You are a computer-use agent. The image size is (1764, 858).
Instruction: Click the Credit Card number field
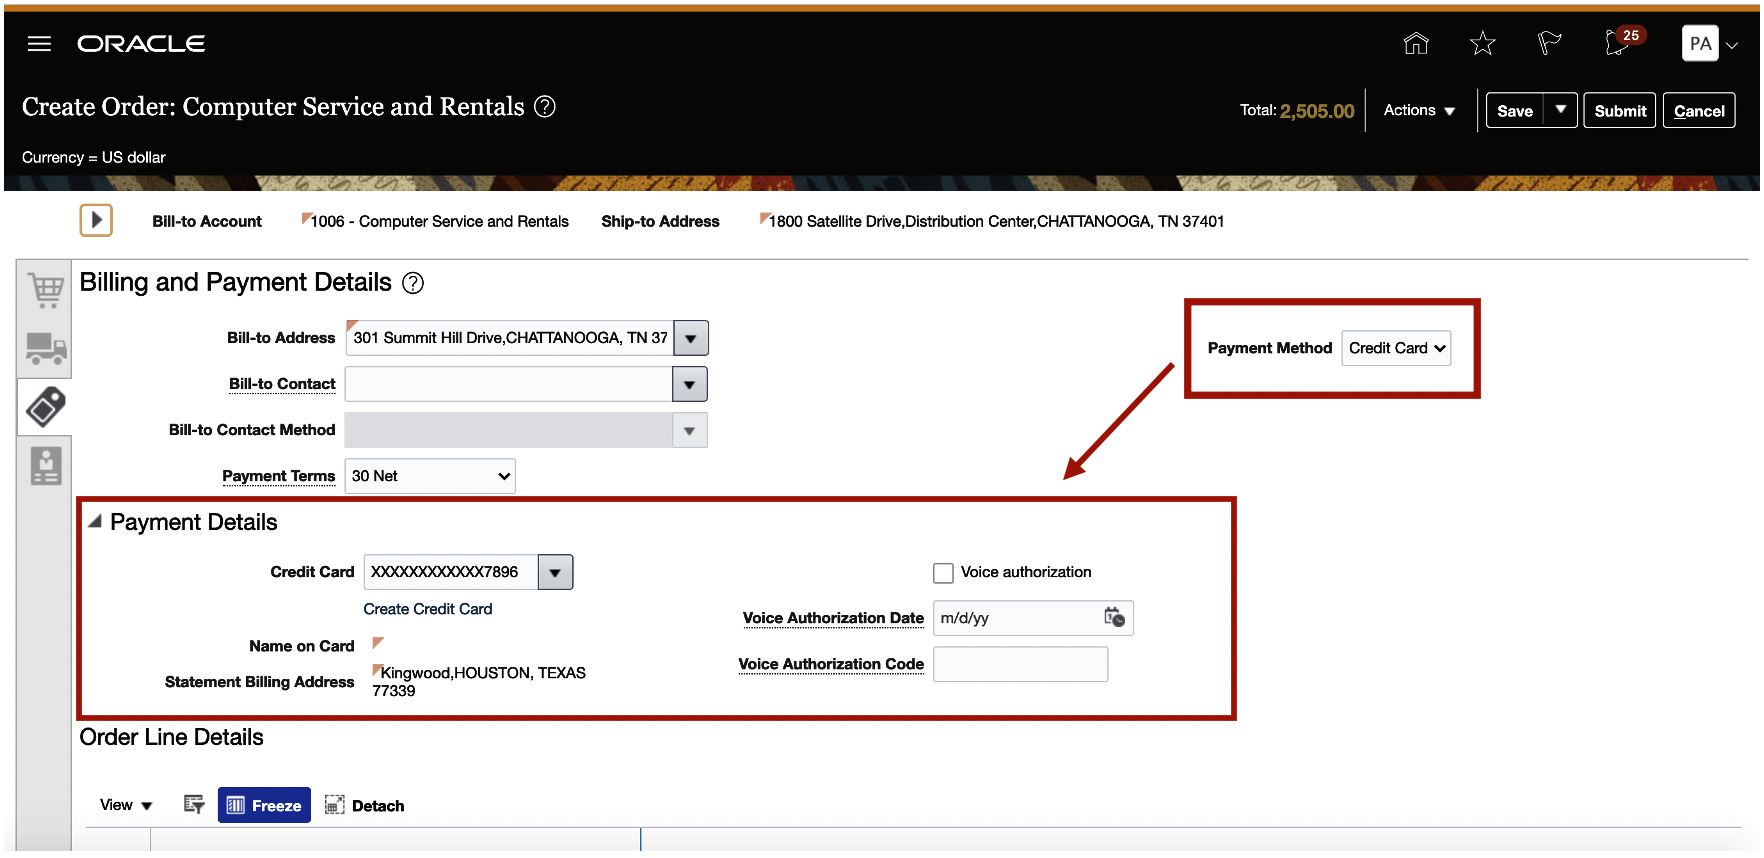[451, 572]
